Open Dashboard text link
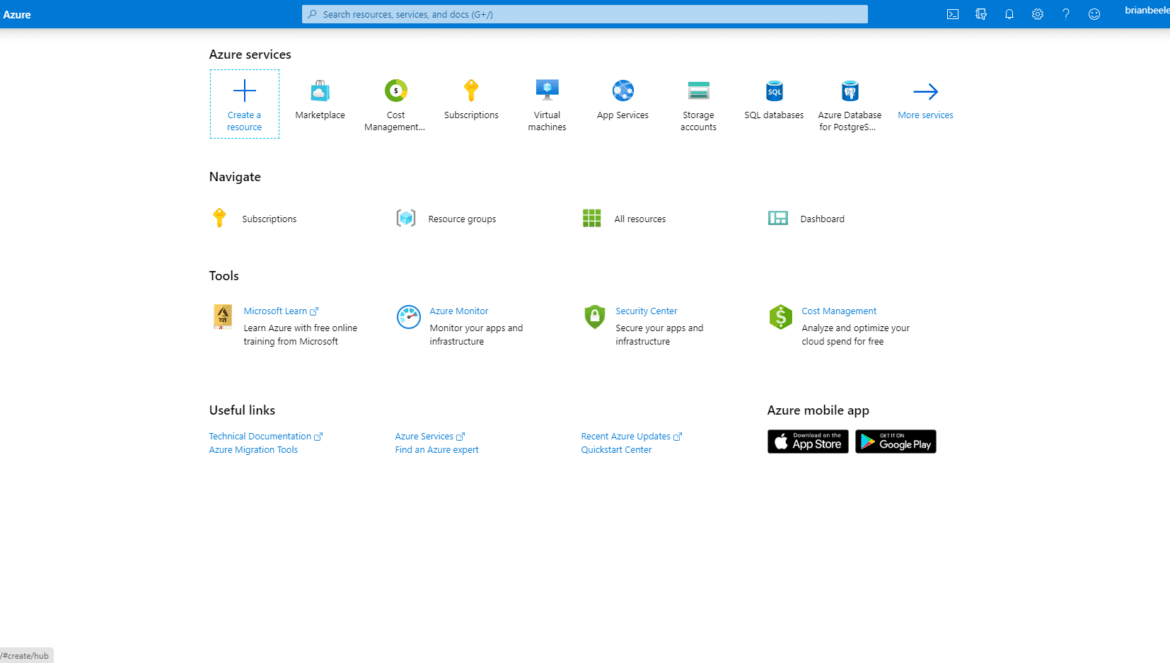 point(822,219)
